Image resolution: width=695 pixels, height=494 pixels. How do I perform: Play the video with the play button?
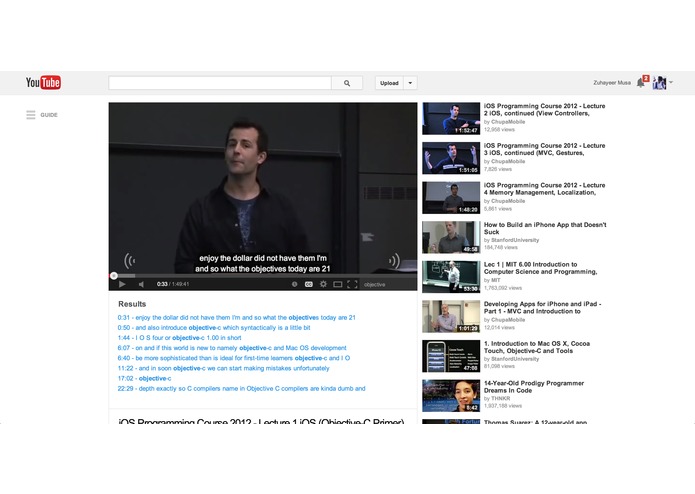122,284
